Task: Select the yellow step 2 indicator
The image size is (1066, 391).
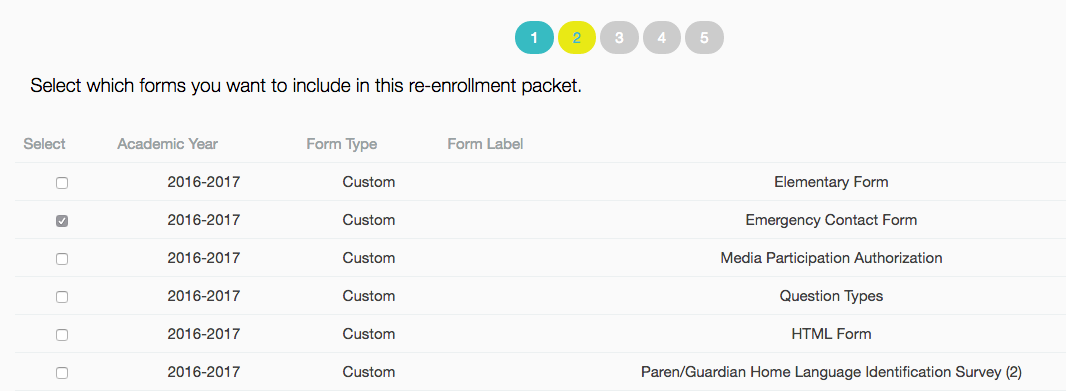Action: [577, 38]
